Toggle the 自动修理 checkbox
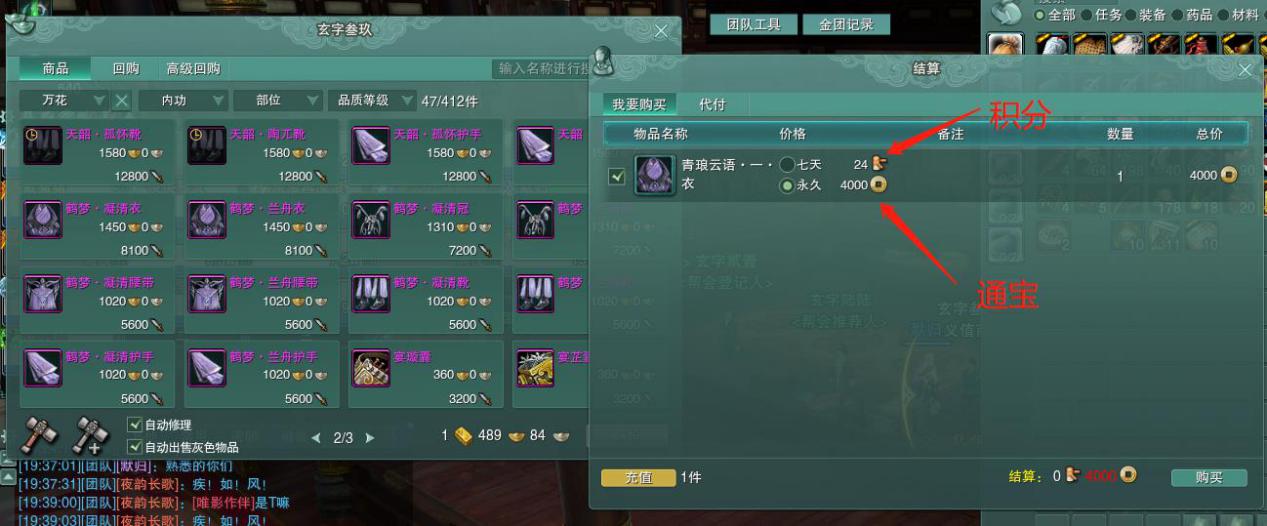Viewport: 1267px width, 526px height. click(x=134, y=425)
